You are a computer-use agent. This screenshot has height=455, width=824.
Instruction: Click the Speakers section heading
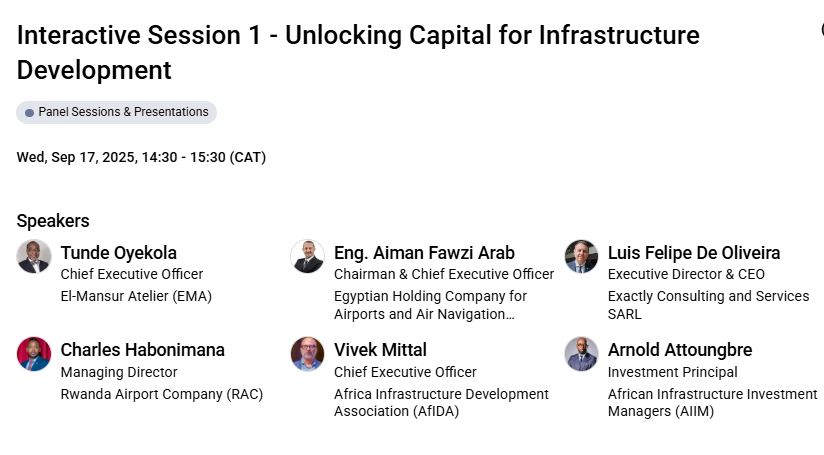coord(53,221)
